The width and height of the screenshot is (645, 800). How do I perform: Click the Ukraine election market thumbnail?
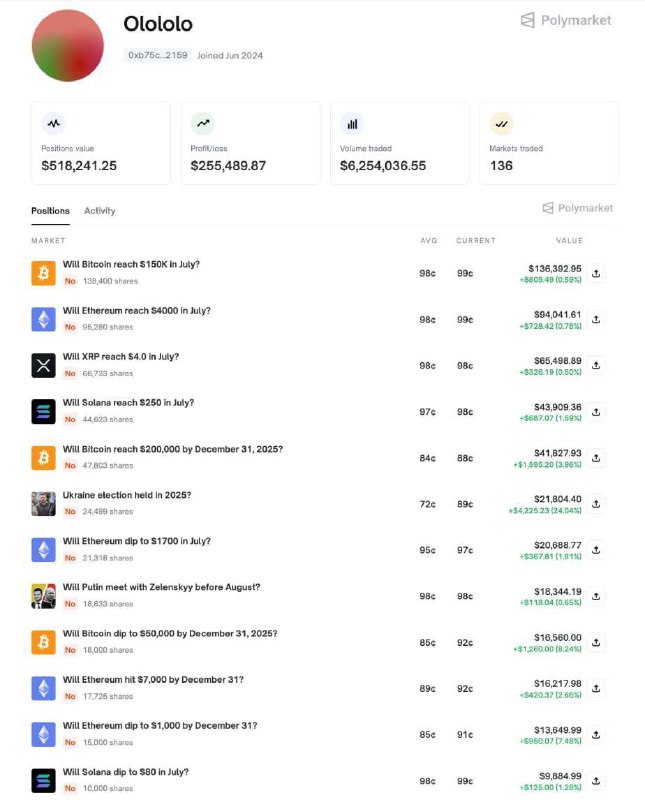point(43,503)
